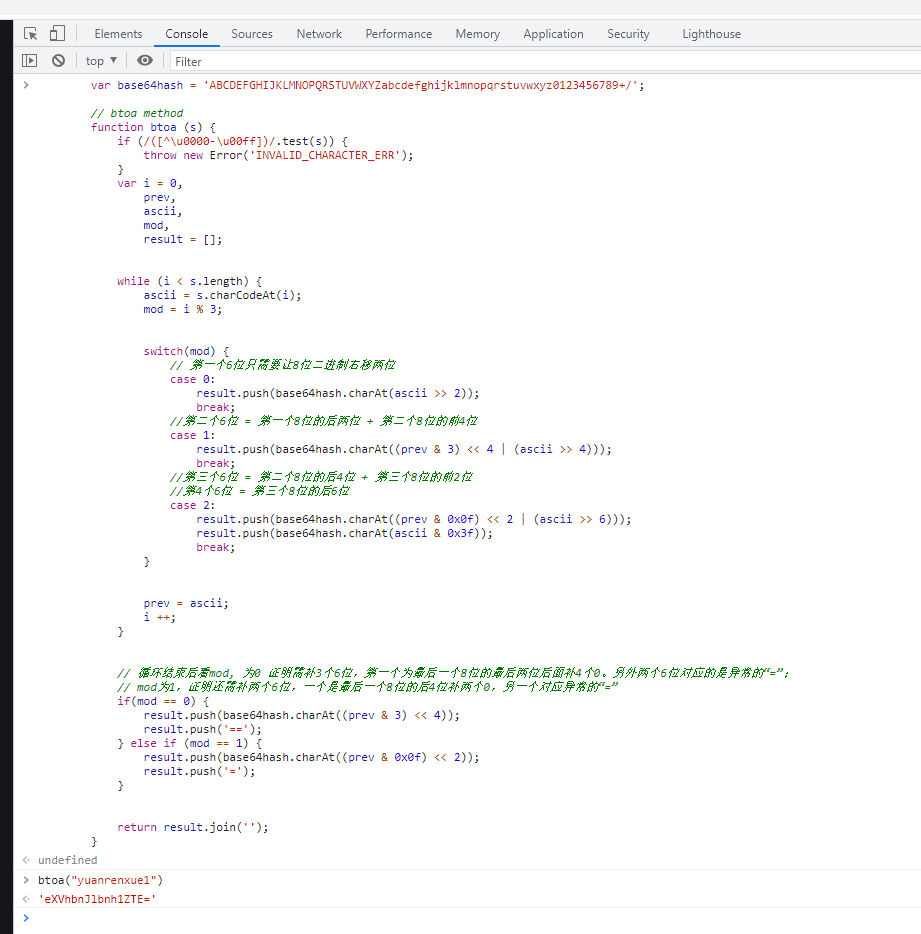Screen dimensions: 921x934
Task: Click the btoa("yuanrenxue1") command text
Action: coord(100,880)
